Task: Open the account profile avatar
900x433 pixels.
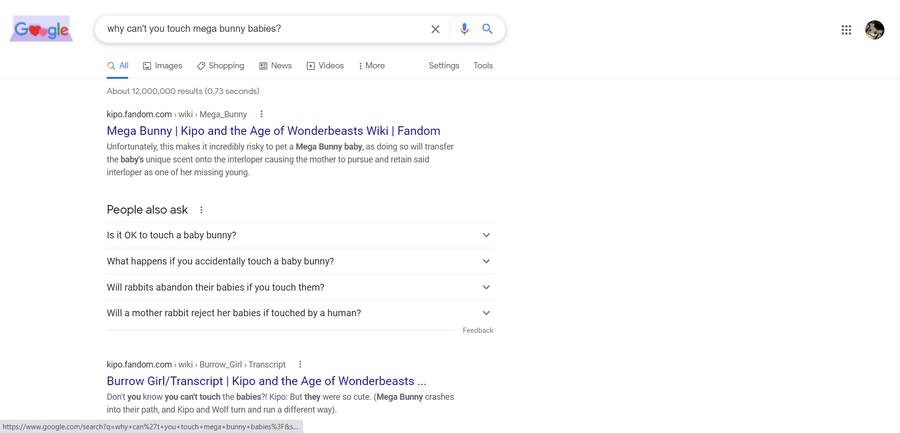Action: pyautogui.click(x=874, y=30)
